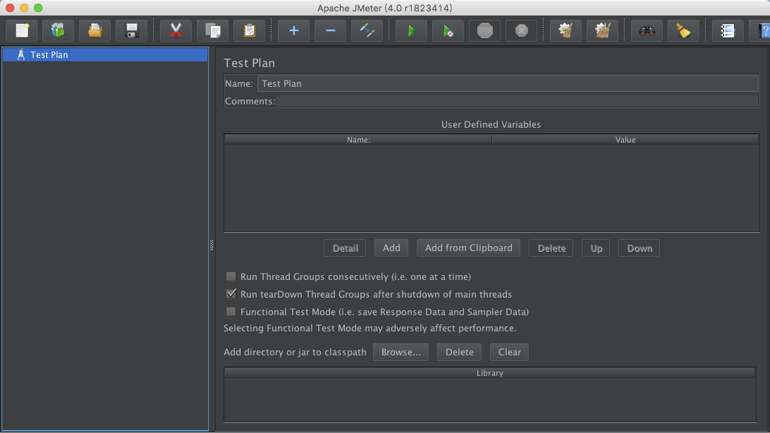The height and width of the screenshot is (433, 770).
Task: Open the Function Helper list icon
Action: [x=727, y=30]
